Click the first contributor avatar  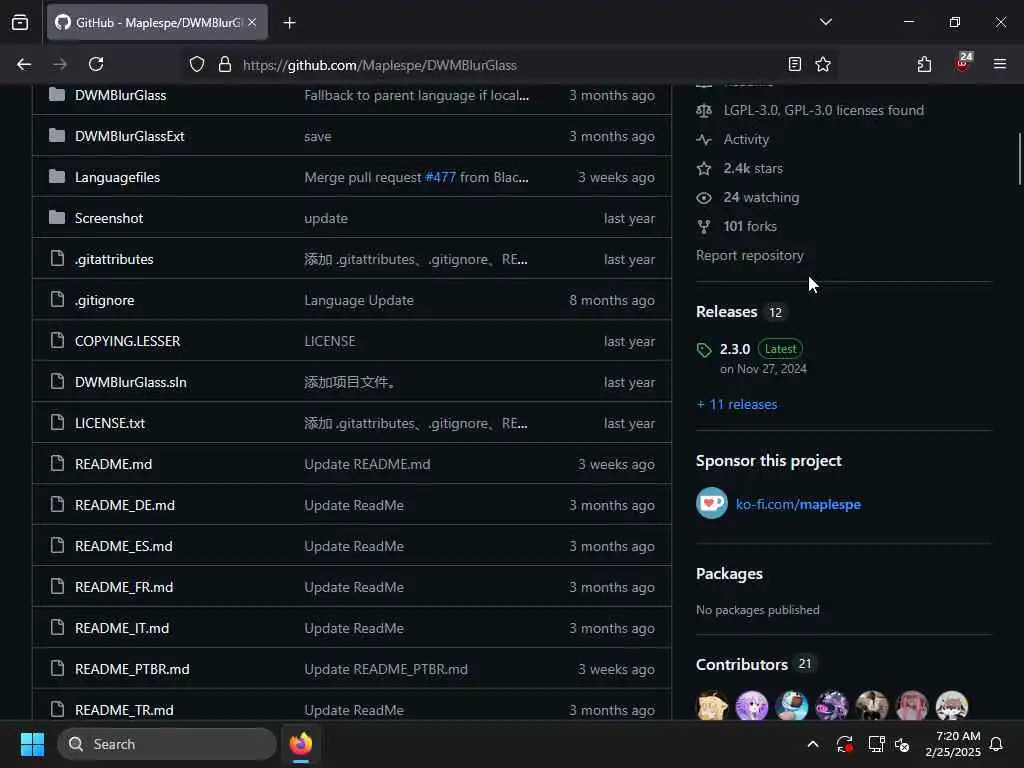tap(712, 706)
